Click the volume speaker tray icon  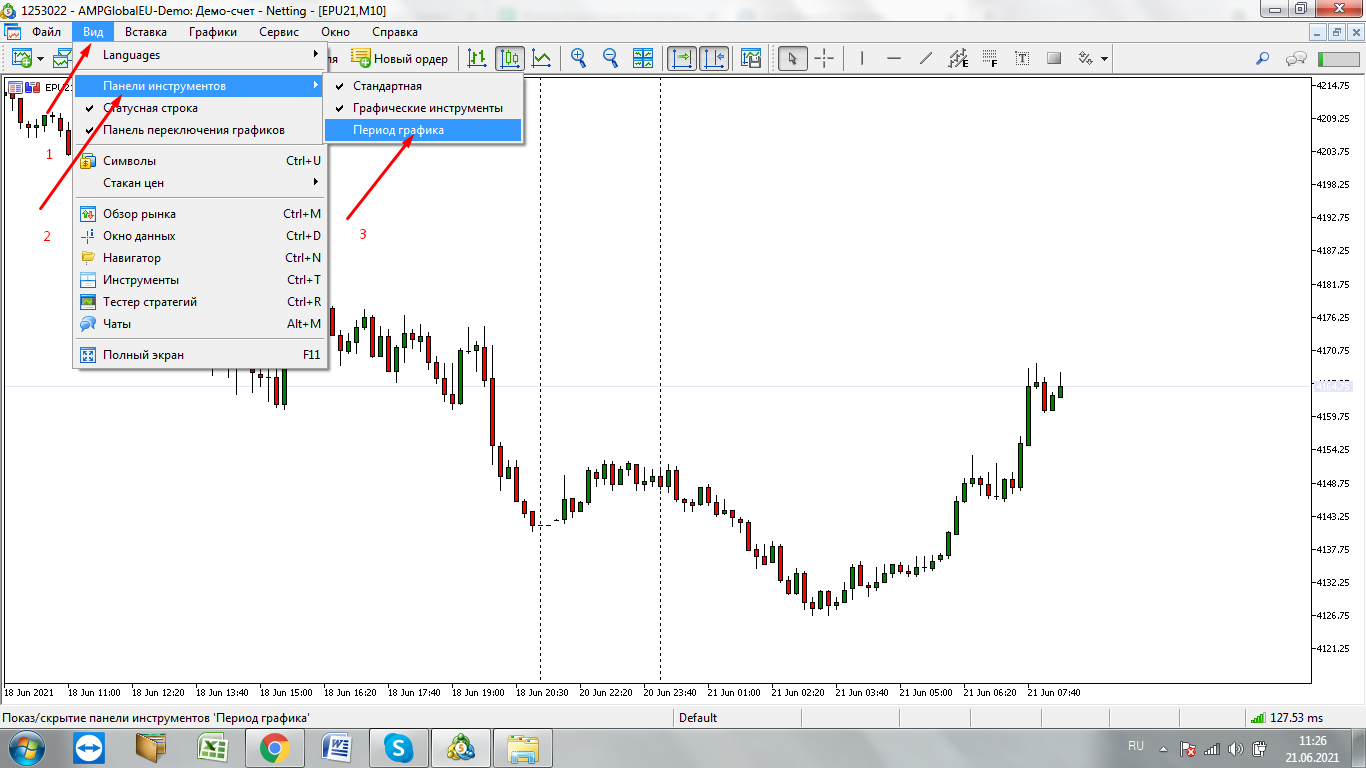point(1237,748)
